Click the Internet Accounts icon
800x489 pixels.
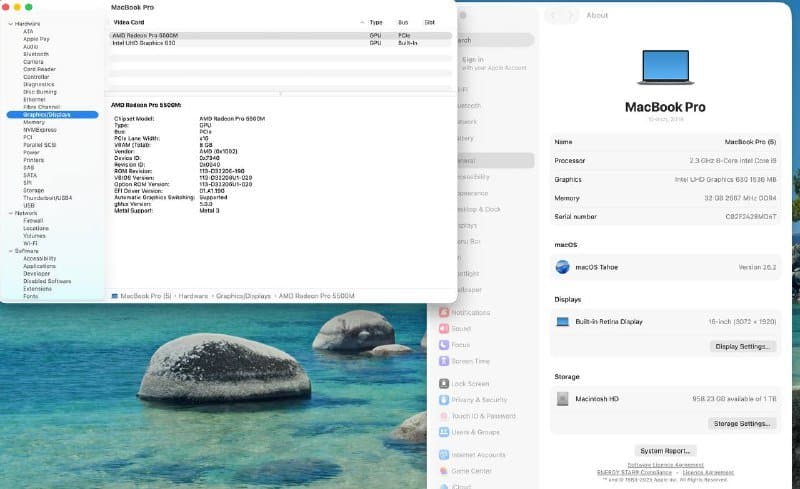click(444, 454)
